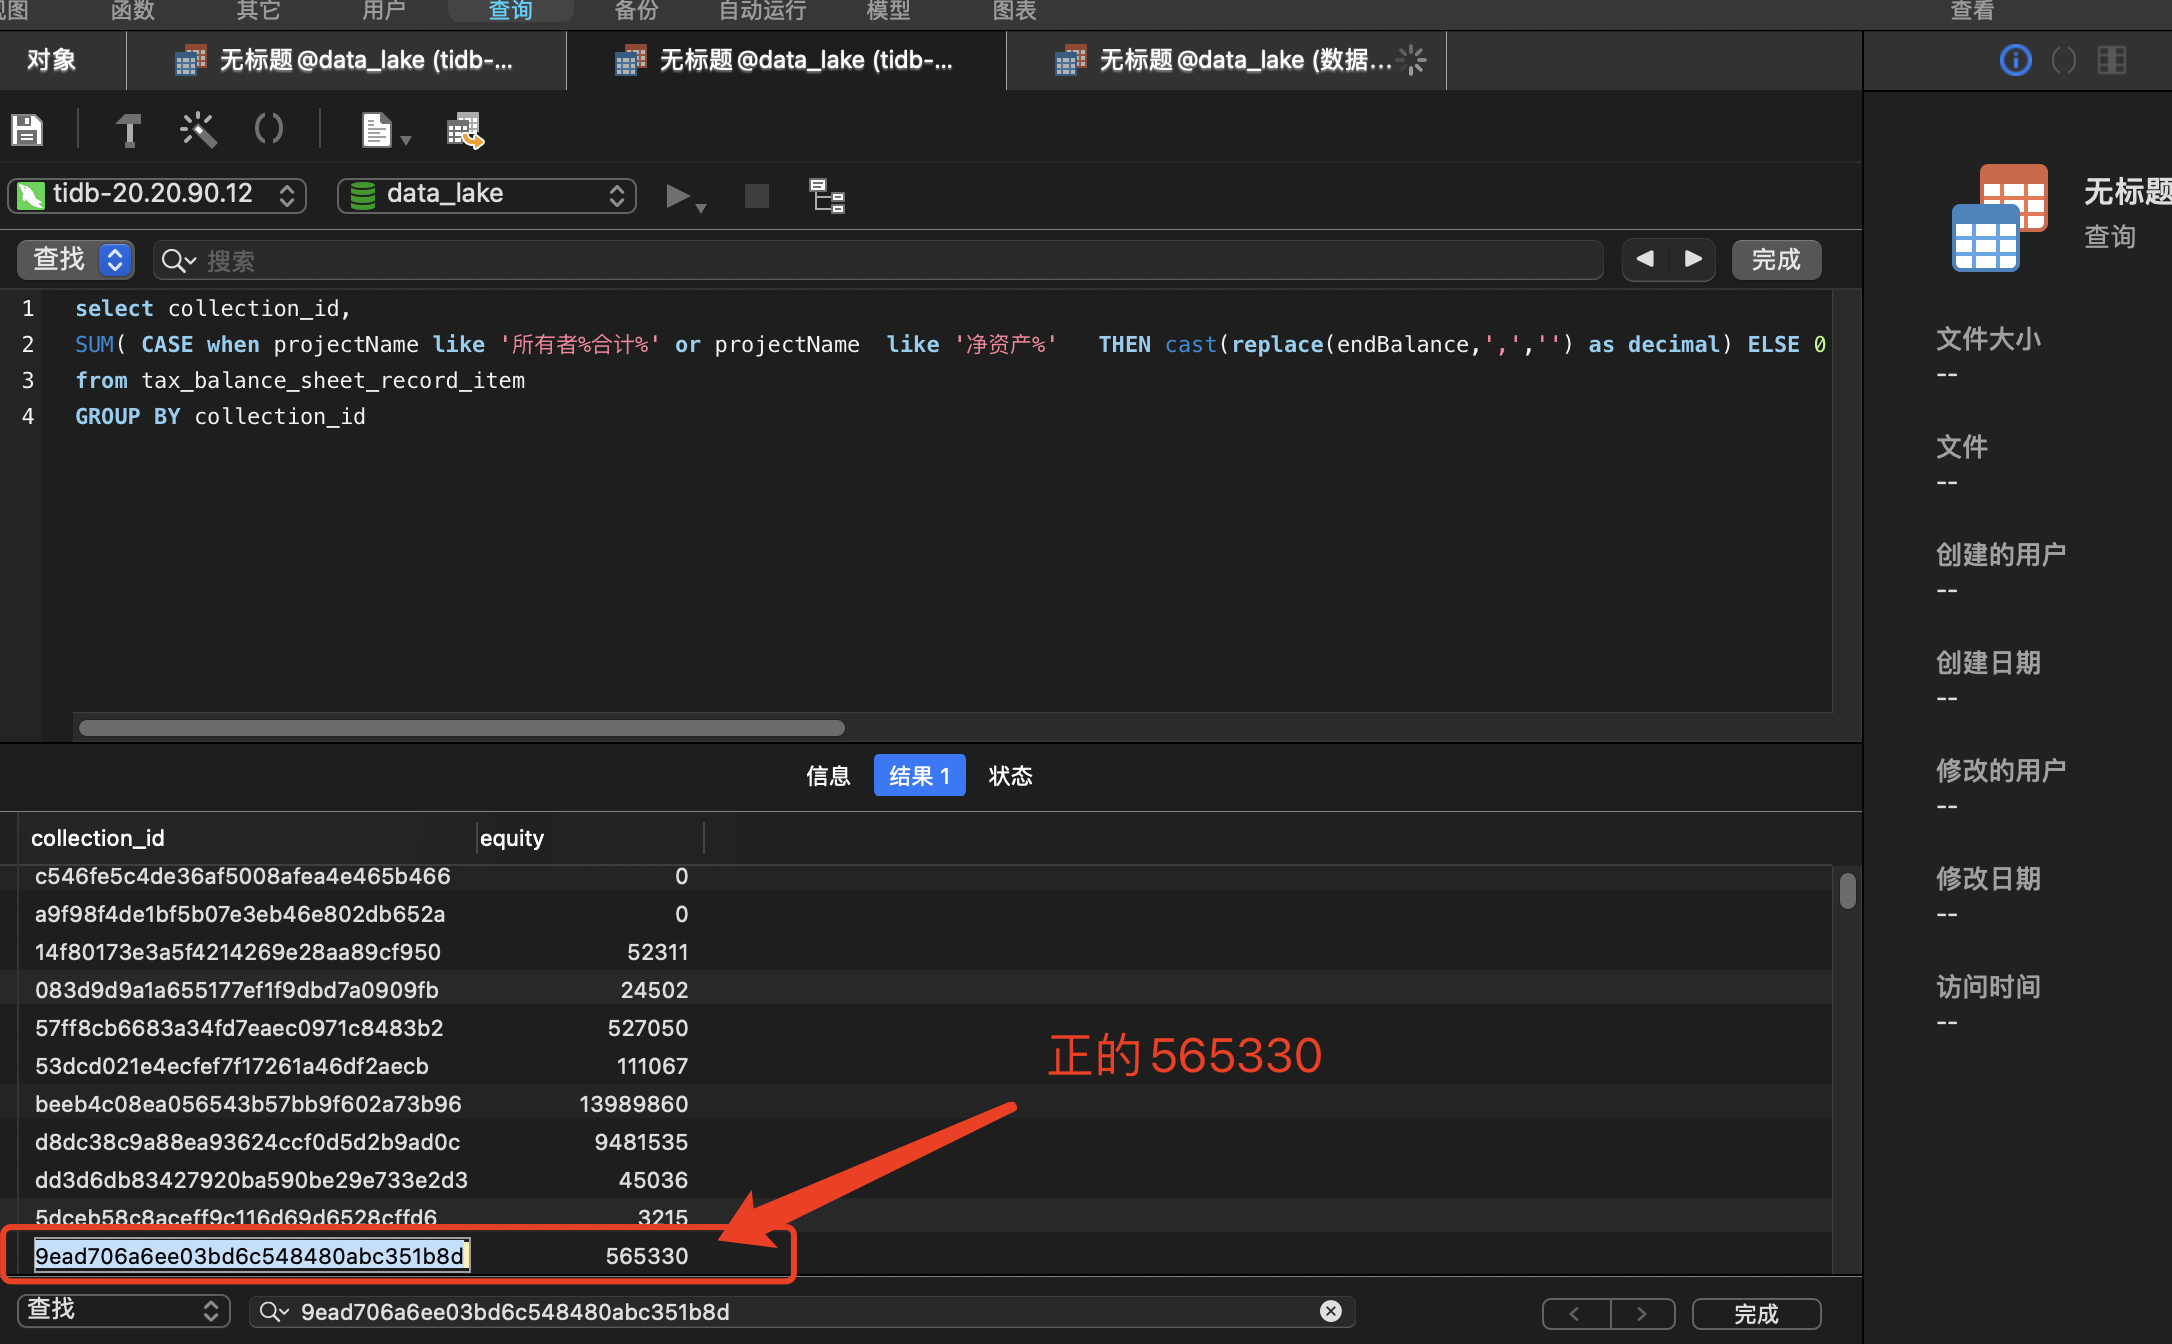Viewport: 2172px width, 1344px height.
Task: Toggle the split layout pane icon
Action: click(x=2112, y=60)
